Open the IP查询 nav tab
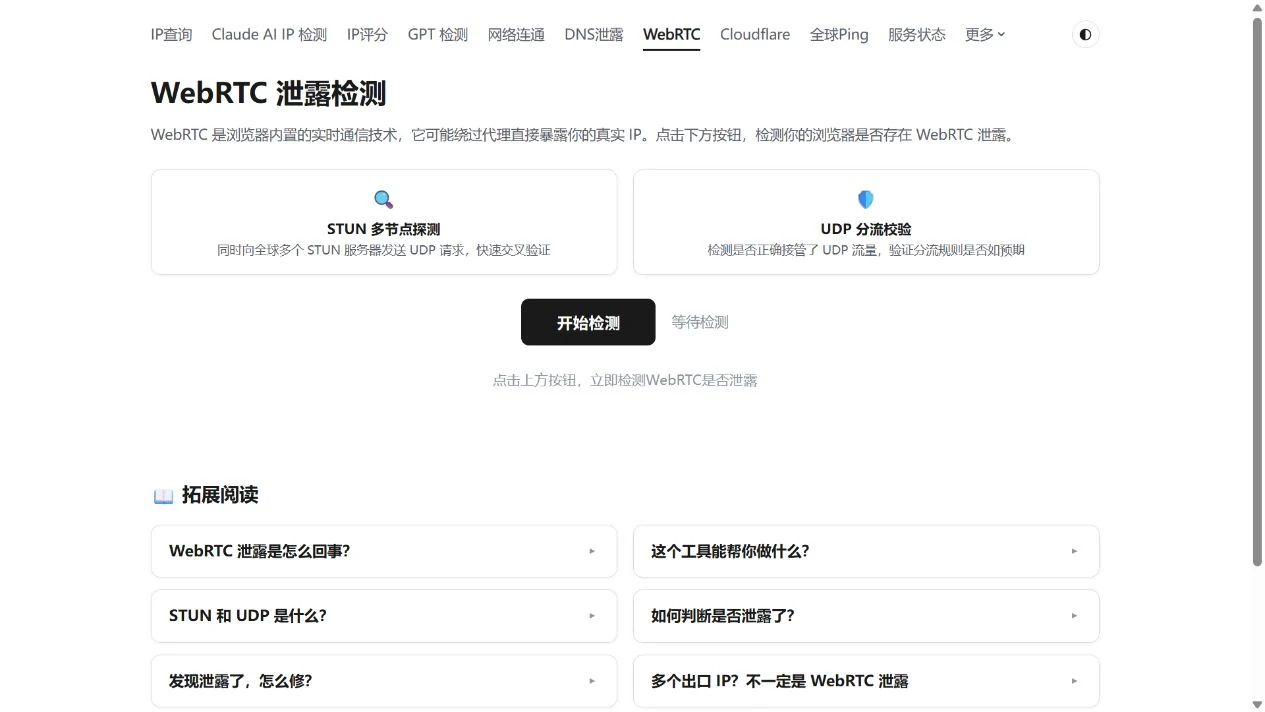 [171, 34]
